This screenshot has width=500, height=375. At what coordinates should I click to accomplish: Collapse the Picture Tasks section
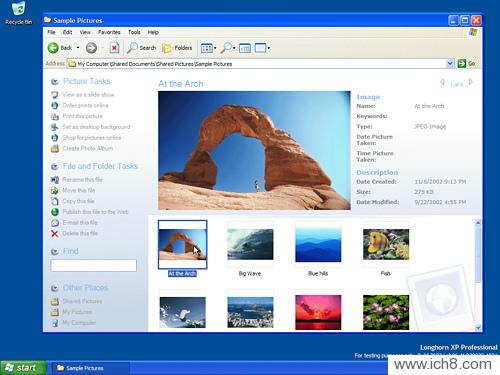coord(55,82)
